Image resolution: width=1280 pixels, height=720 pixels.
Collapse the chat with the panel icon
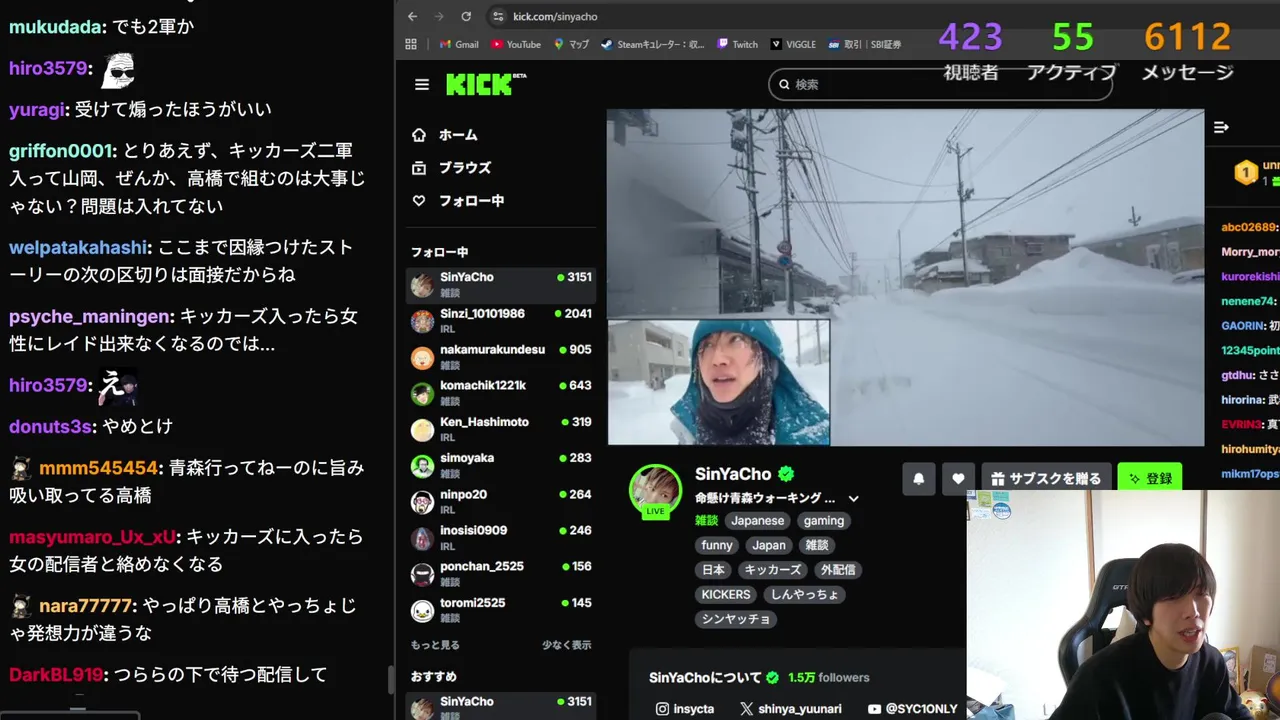point(1221,127)
